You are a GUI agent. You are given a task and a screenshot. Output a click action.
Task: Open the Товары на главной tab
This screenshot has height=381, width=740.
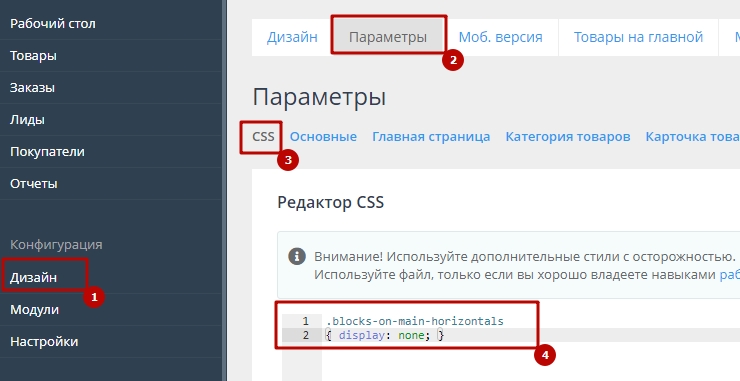click(x=638, y=37)
